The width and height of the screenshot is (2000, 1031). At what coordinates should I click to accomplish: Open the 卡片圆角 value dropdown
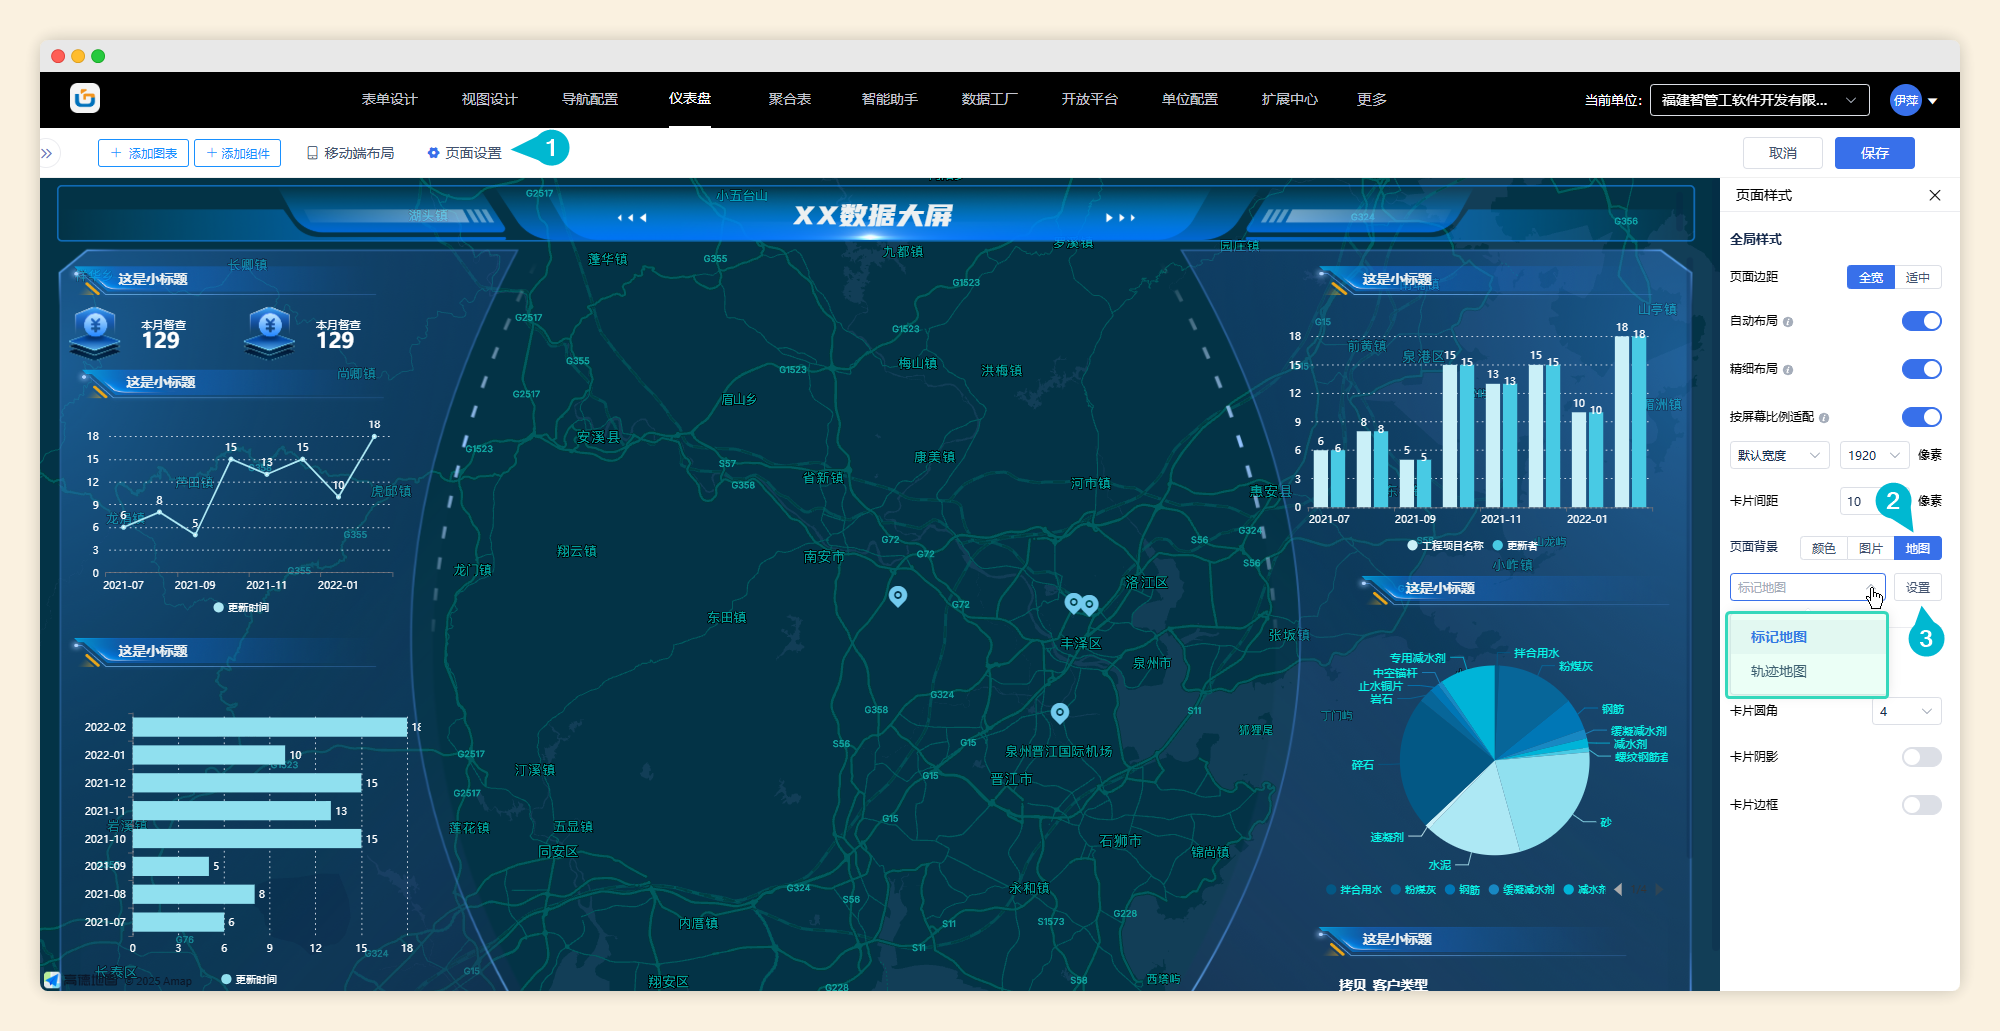[1905, 711]
